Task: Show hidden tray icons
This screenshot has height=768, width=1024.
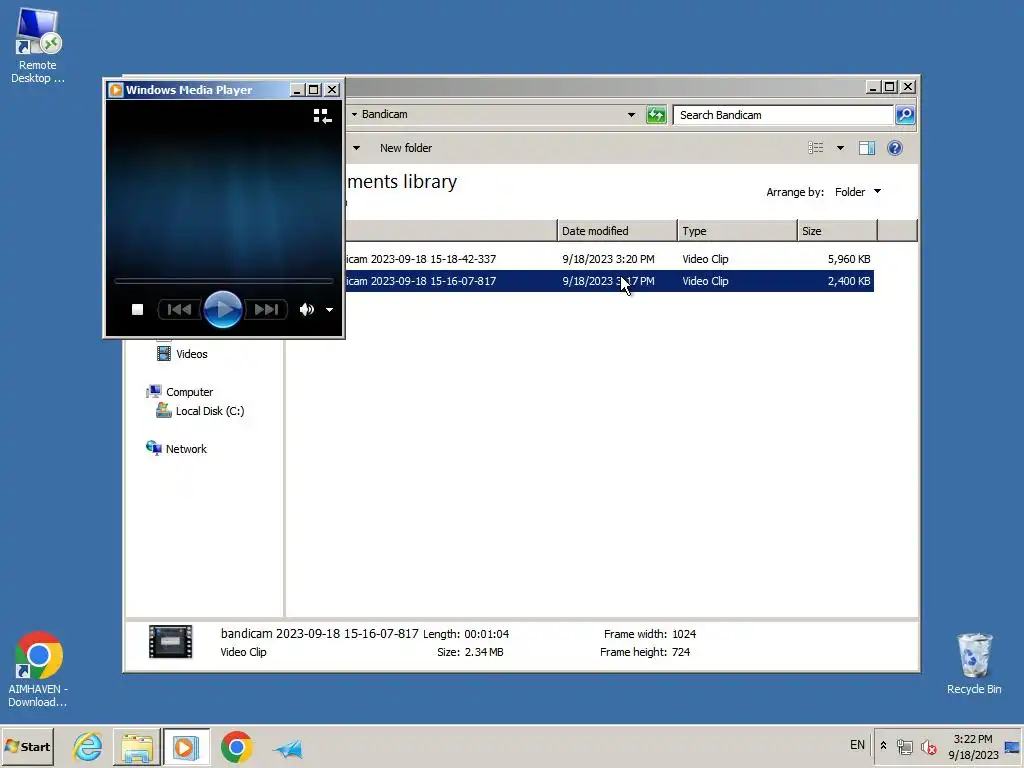Action: 884,745
